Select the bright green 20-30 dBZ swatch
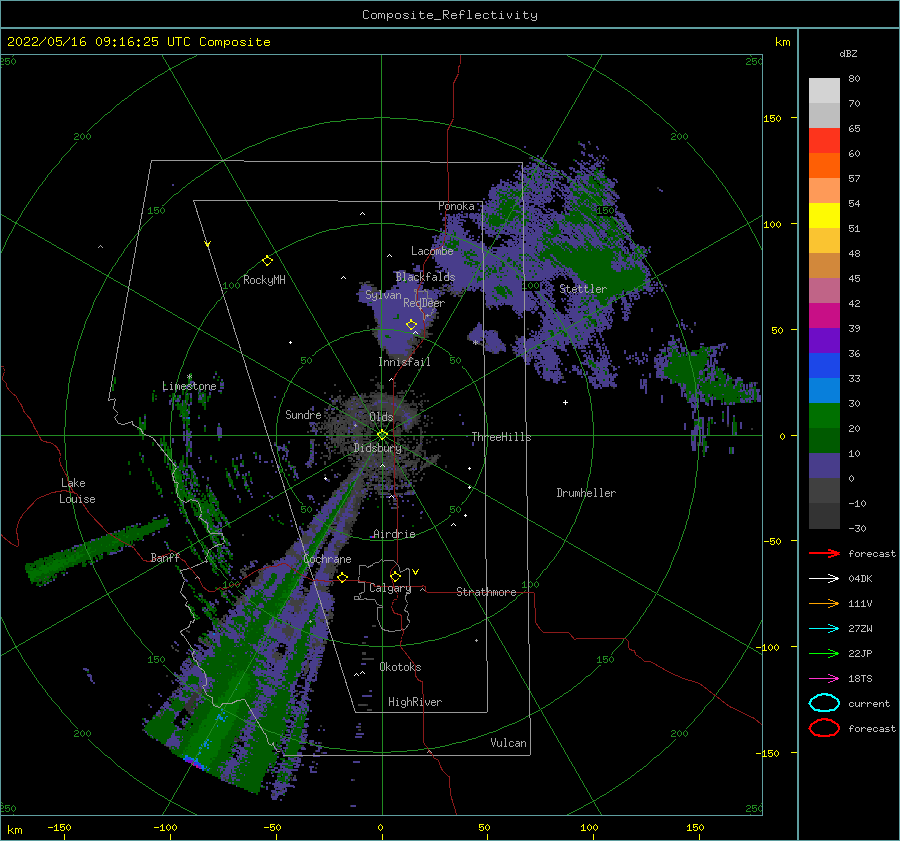Viewport: 900px width, 841px height. [x=824, y=416]
